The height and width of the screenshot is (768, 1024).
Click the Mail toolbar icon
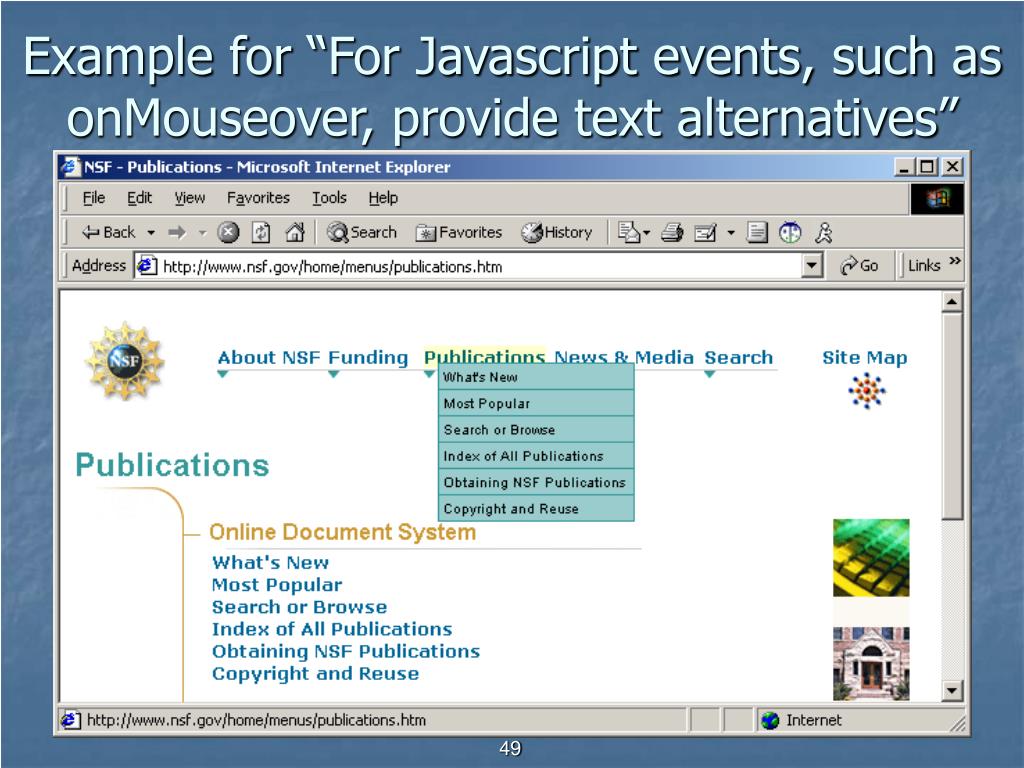(x=628, y=232)
